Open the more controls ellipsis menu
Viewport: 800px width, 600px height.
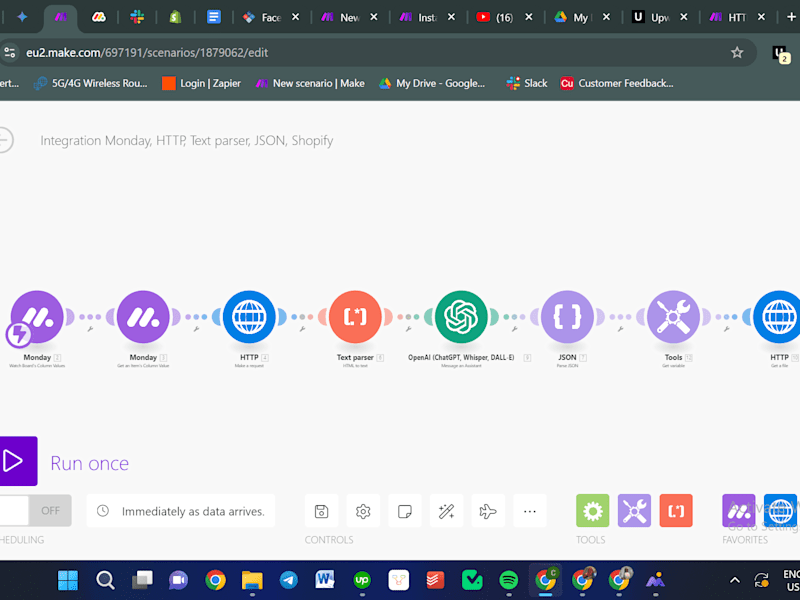(530, 511)
